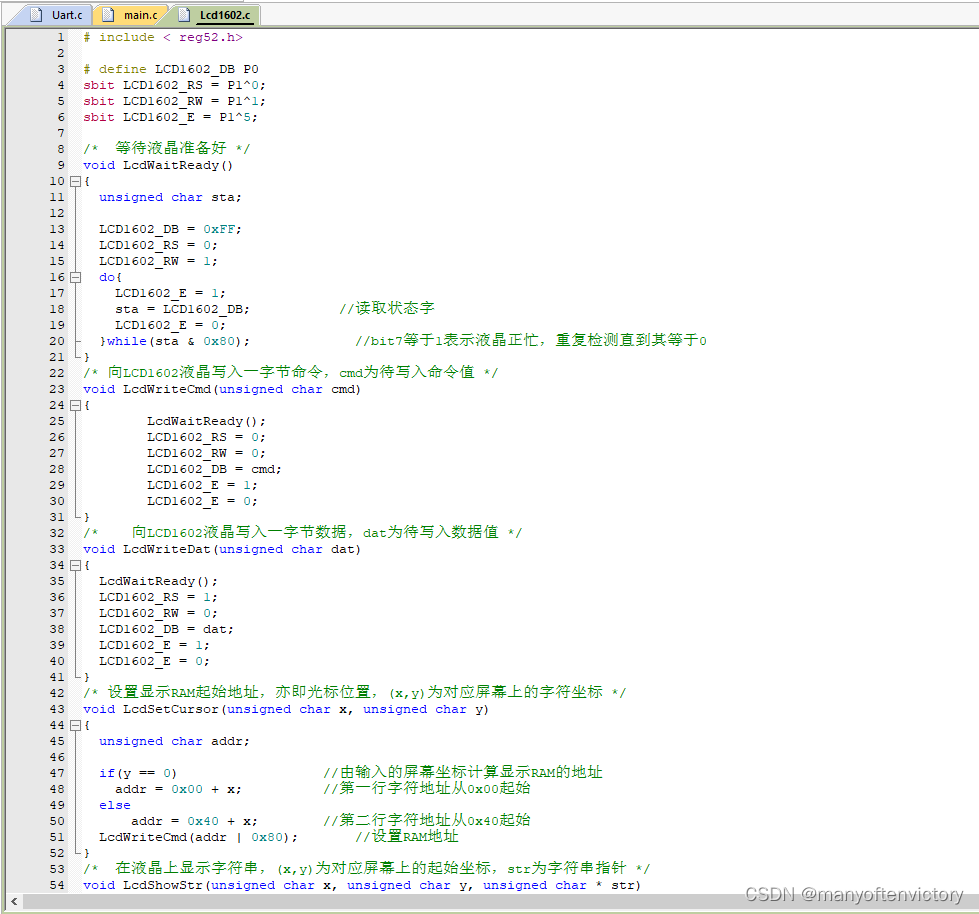
Task: Click on 'sbit LCD1602_RW = P1^1;' line
Action: pyautogui.click(x=174, y=101)
